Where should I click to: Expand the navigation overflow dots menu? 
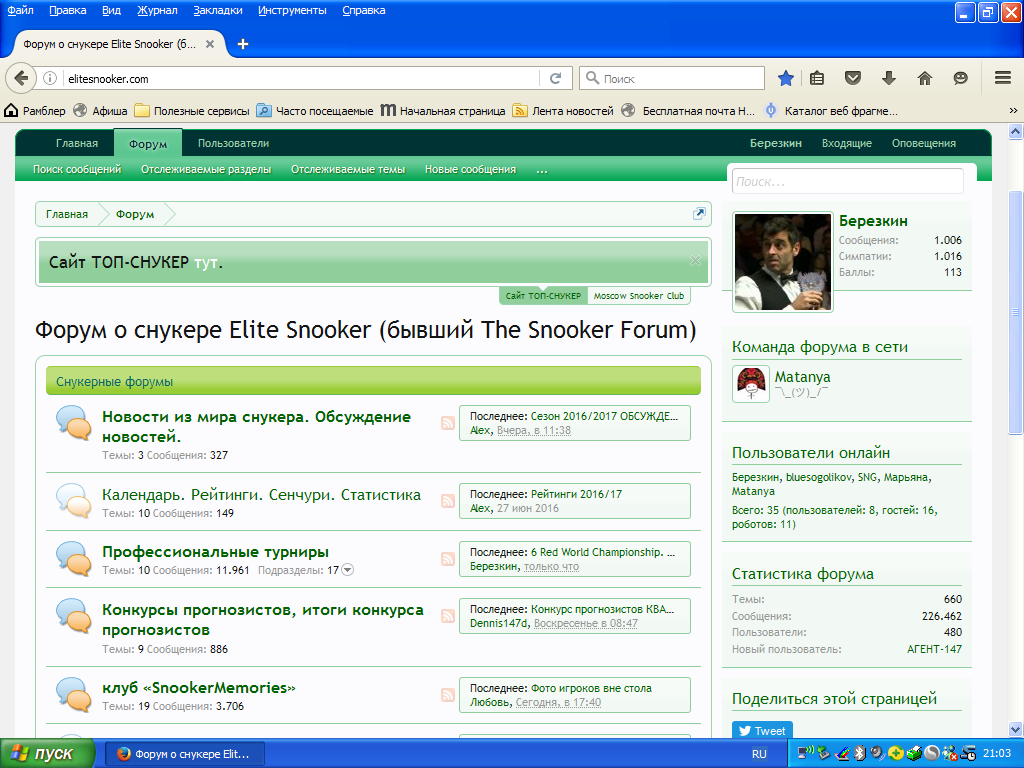pos(542,170)
